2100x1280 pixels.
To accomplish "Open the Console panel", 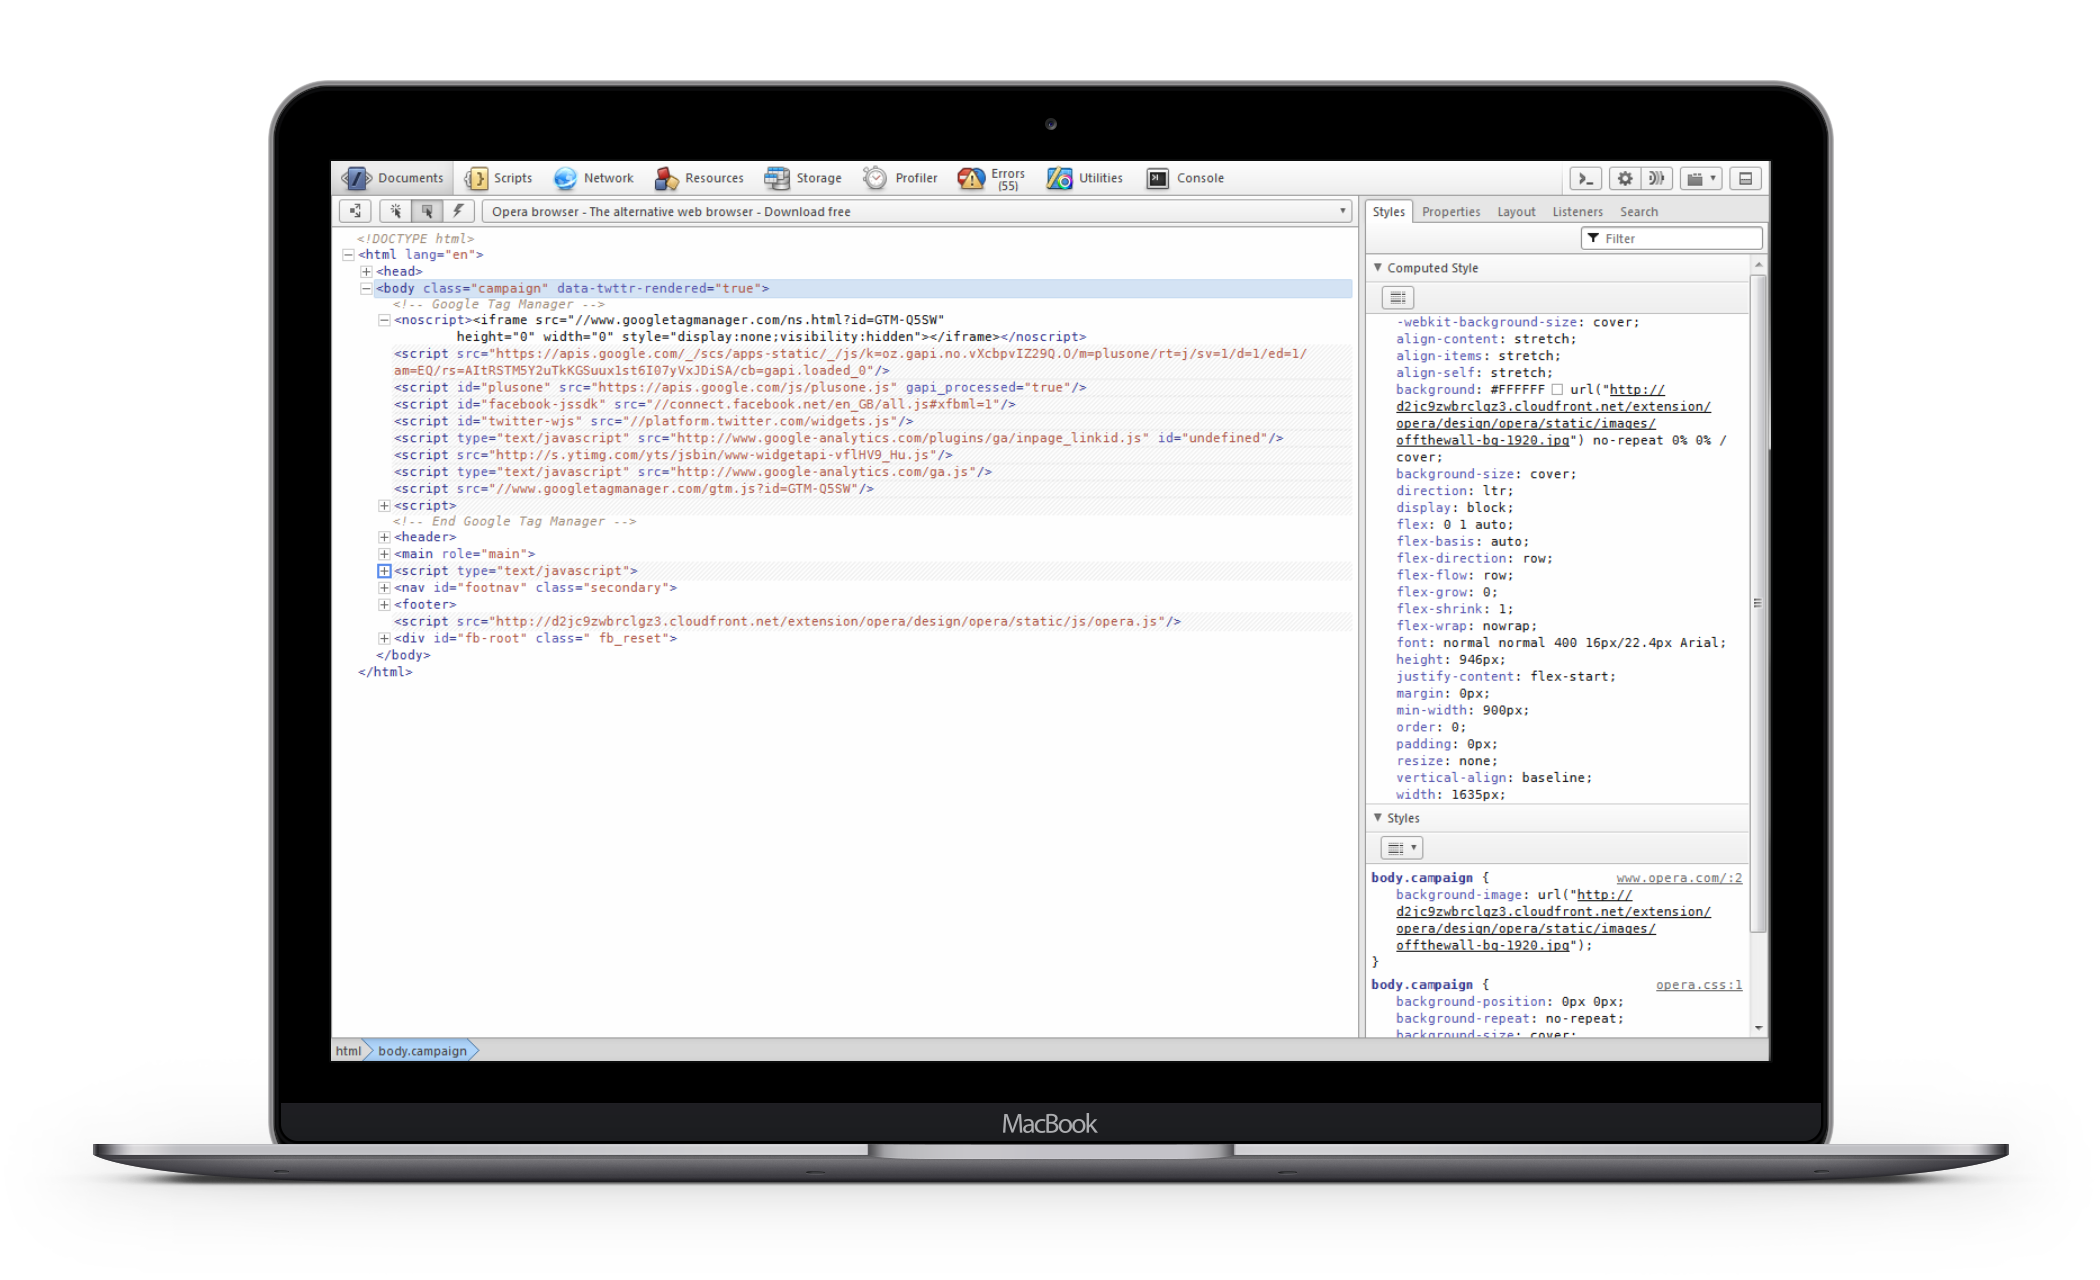I will [x=1185, y=178].
